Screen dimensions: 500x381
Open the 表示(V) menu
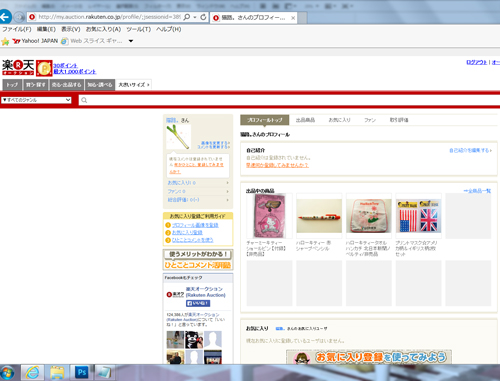71,29
